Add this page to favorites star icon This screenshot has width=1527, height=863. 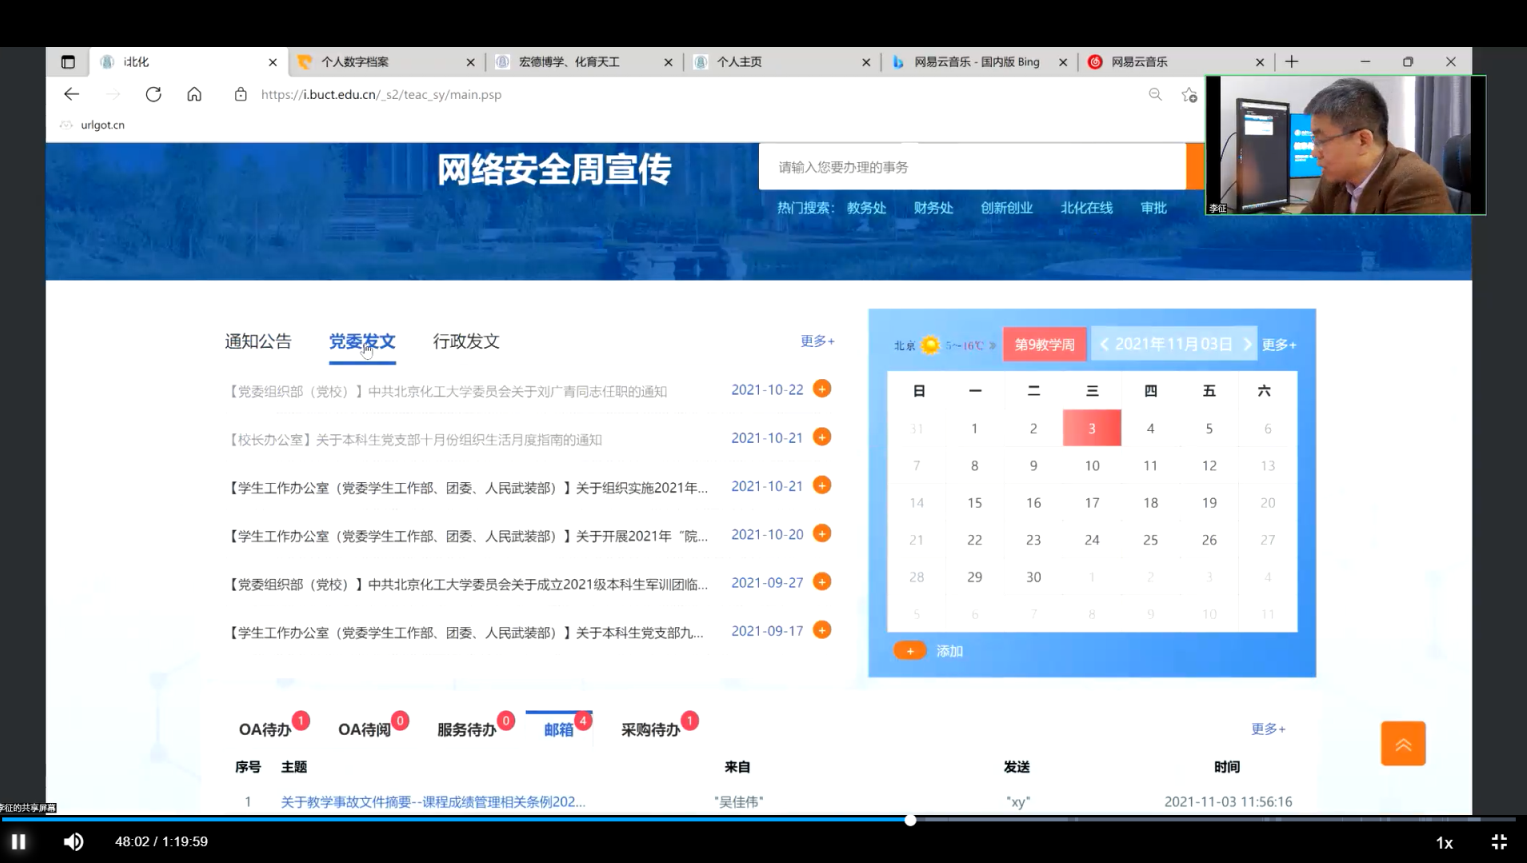1188,94
